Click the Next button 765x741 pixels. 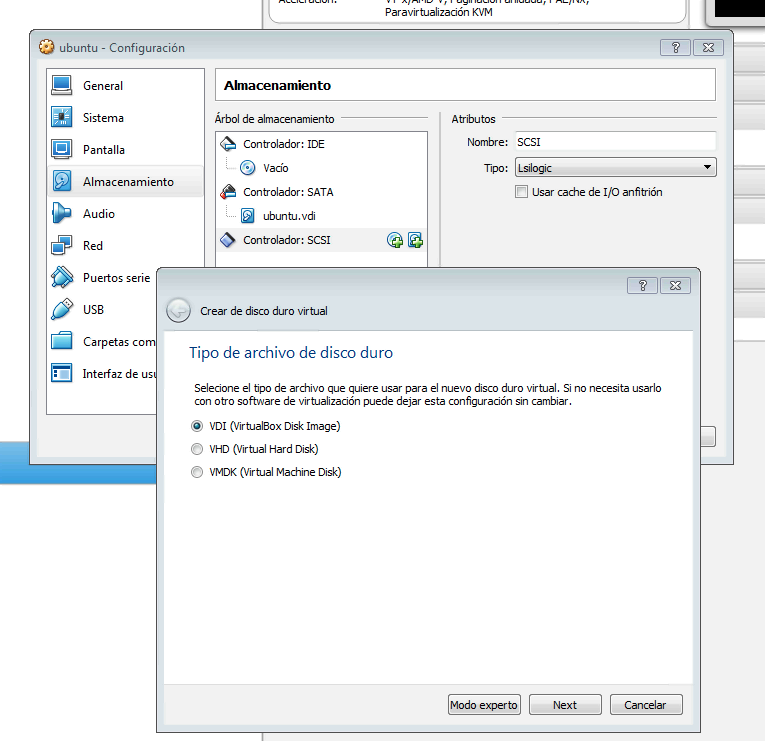coord(565,705)
